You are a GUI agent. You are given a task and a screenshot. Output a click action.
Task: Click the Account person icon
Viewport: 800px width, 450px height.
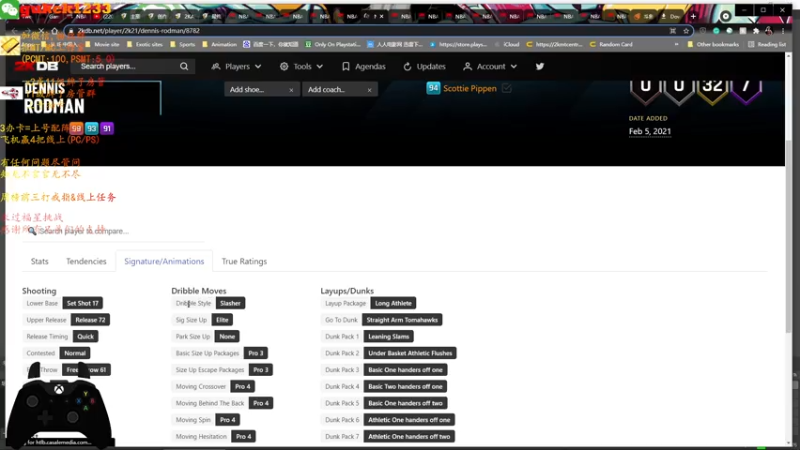tap(467, 66)
